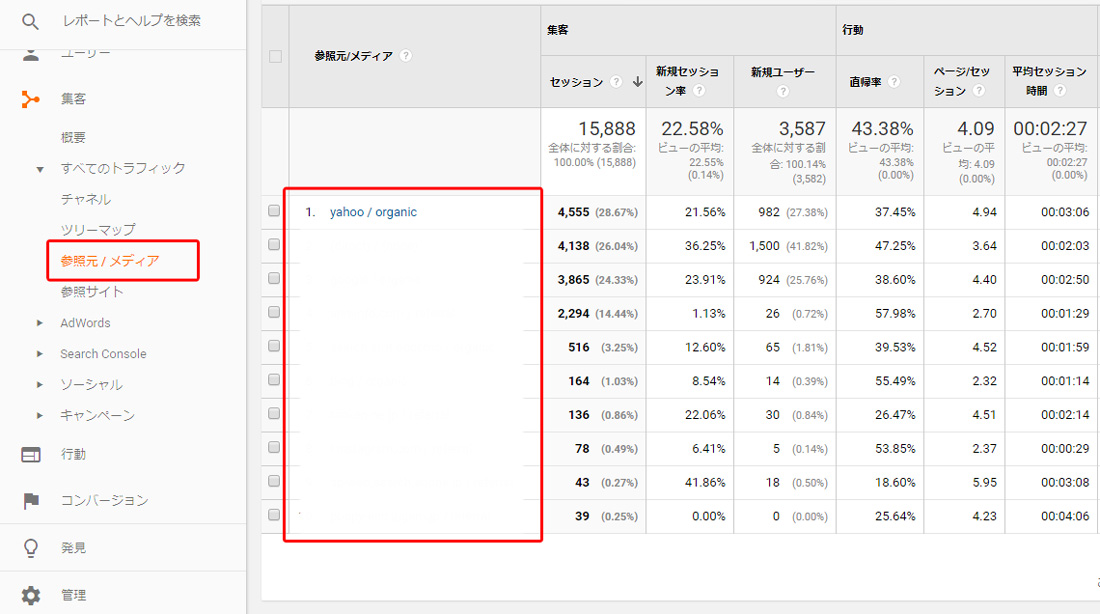Open the yahoo / organic link
The height and width of the screenshot is (614, 1100).
pos(373,212)
